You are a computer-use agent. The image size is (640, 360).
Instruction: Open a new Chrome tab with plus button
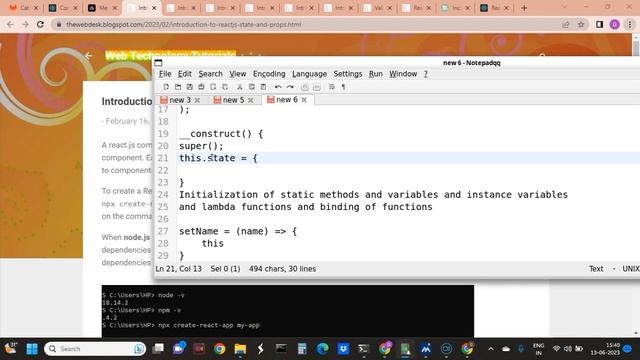pos(524,8)
